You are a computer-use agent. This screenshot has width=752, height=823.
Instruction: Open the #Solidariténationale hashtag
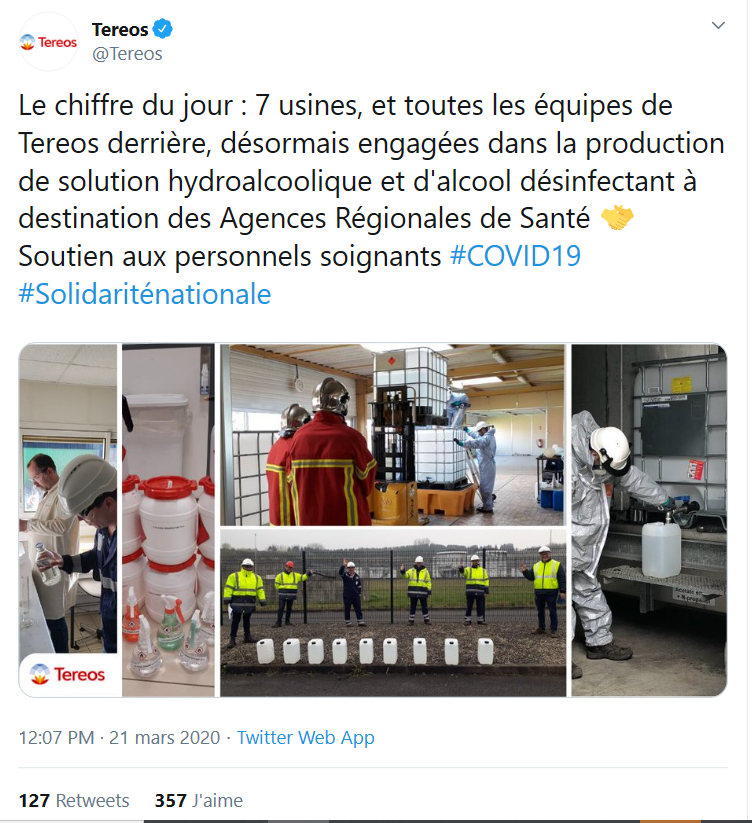[x=145, y=294]
